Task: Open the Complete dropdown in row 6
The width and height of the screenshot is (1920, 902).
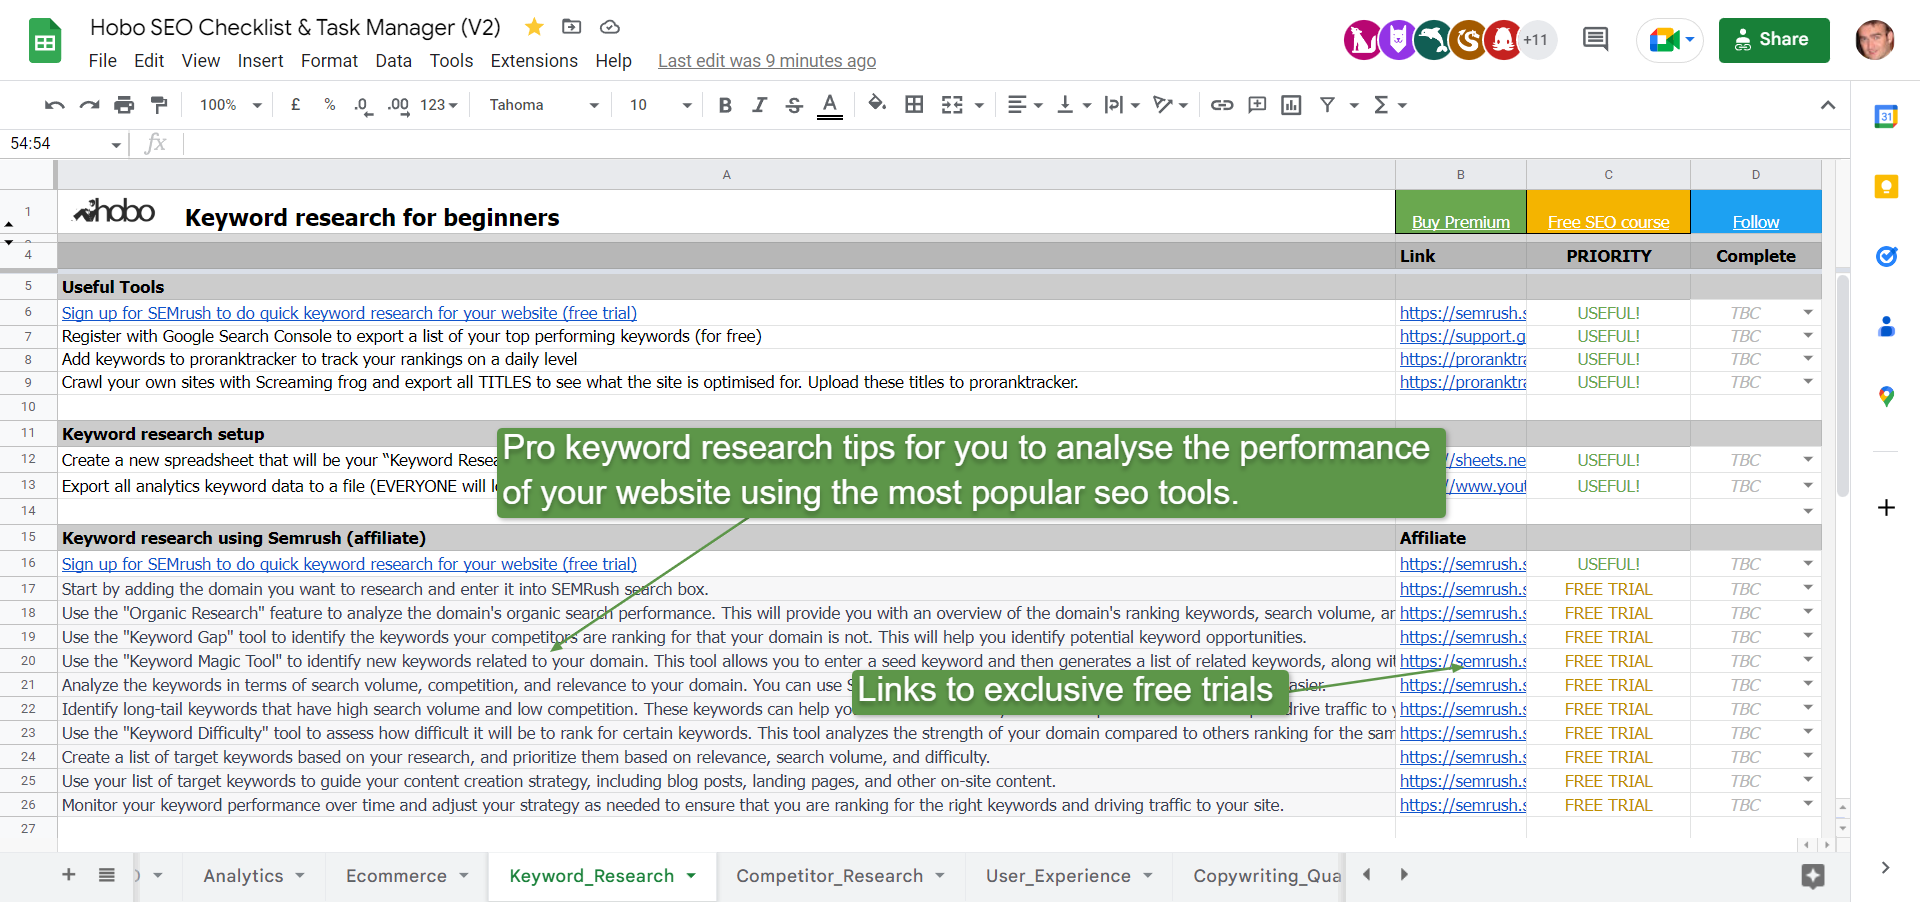Action: [x=1808, y=313]
